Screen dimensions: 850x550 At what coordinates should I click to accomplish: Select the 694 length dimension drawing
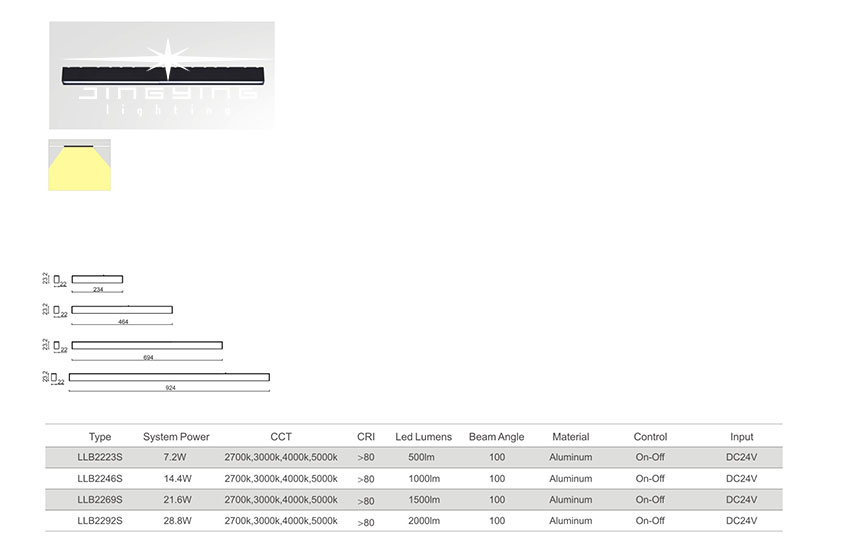pos(132,350)
